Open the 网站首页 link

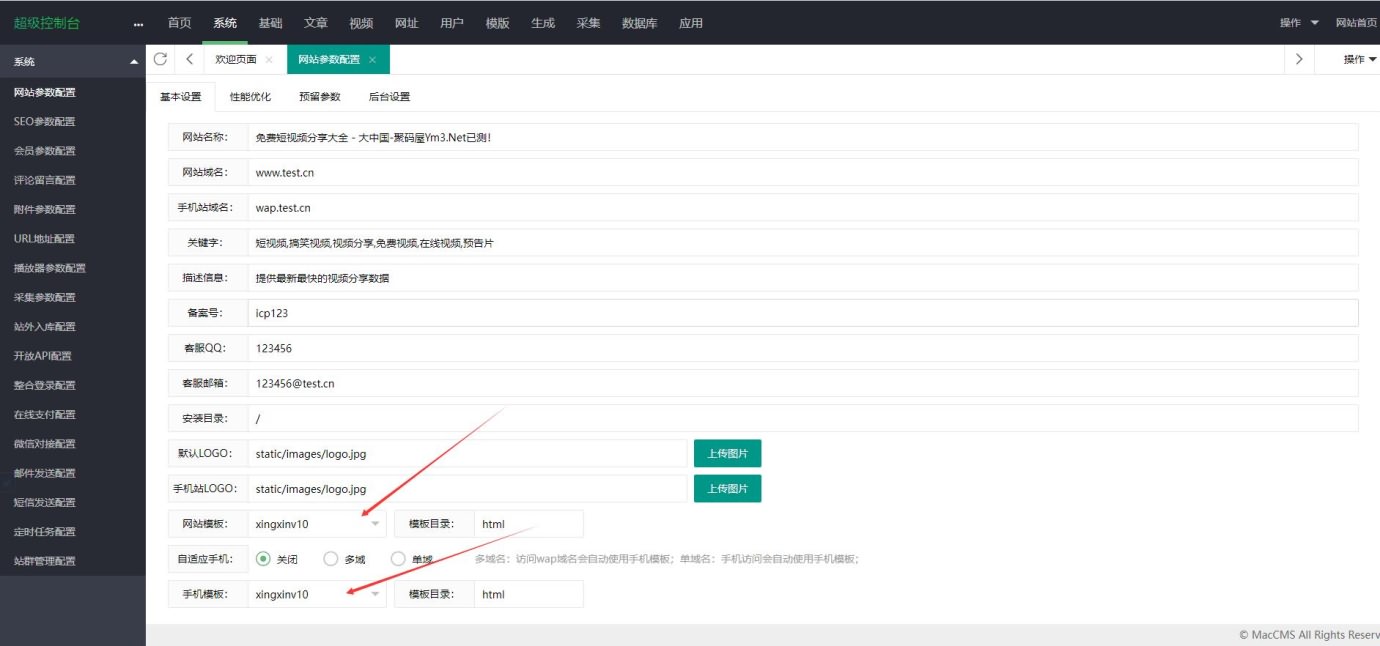click(1356, 23)
